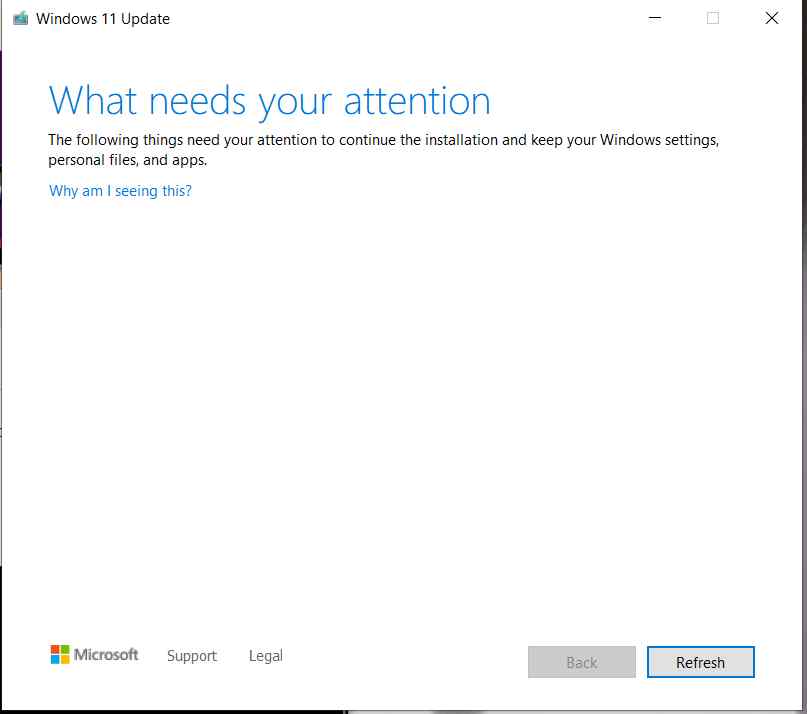Click the Windows 11 Update title bar icon
Screen dimensions: 807x714
pyautogui.click(x=21, y=19)
